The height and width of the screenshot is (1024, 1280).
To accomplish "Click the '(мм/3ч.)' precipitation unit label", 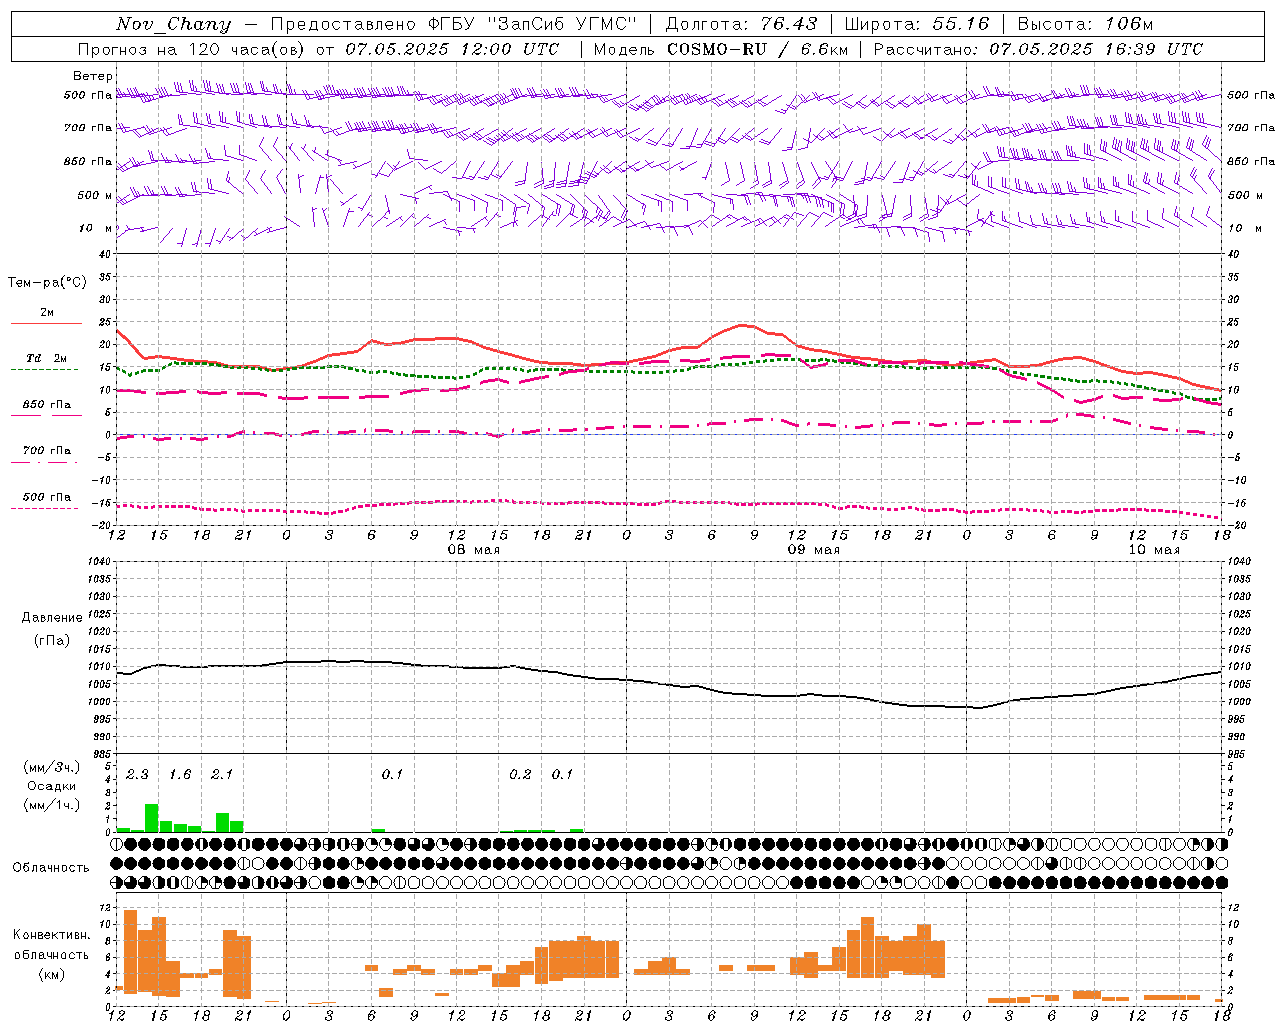I will [x=51, y=766].
